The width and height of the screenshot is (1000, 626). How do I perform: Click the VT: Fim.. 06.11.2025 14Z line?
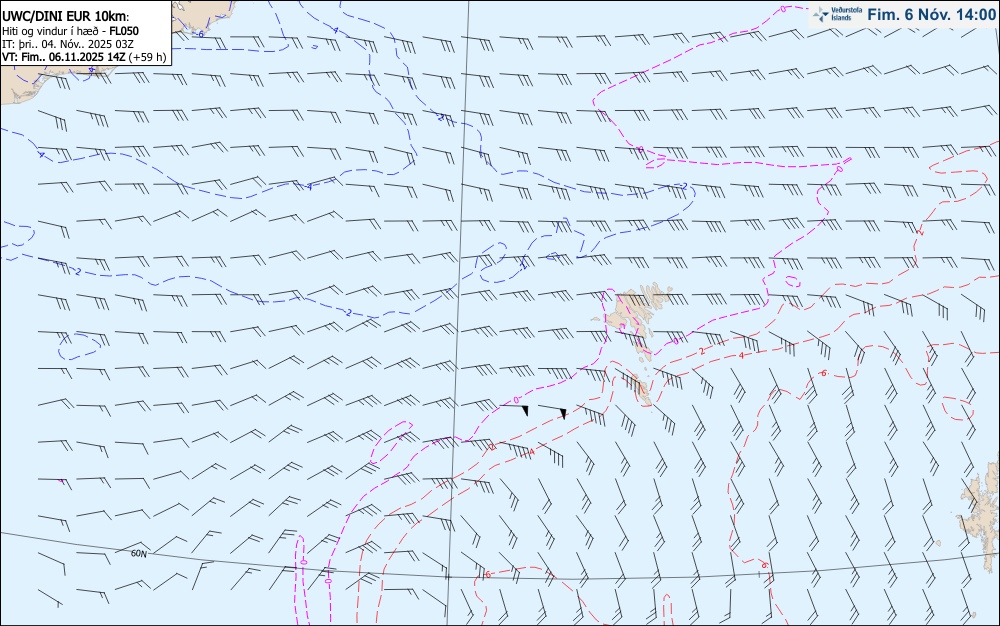(x=84, y=57)
